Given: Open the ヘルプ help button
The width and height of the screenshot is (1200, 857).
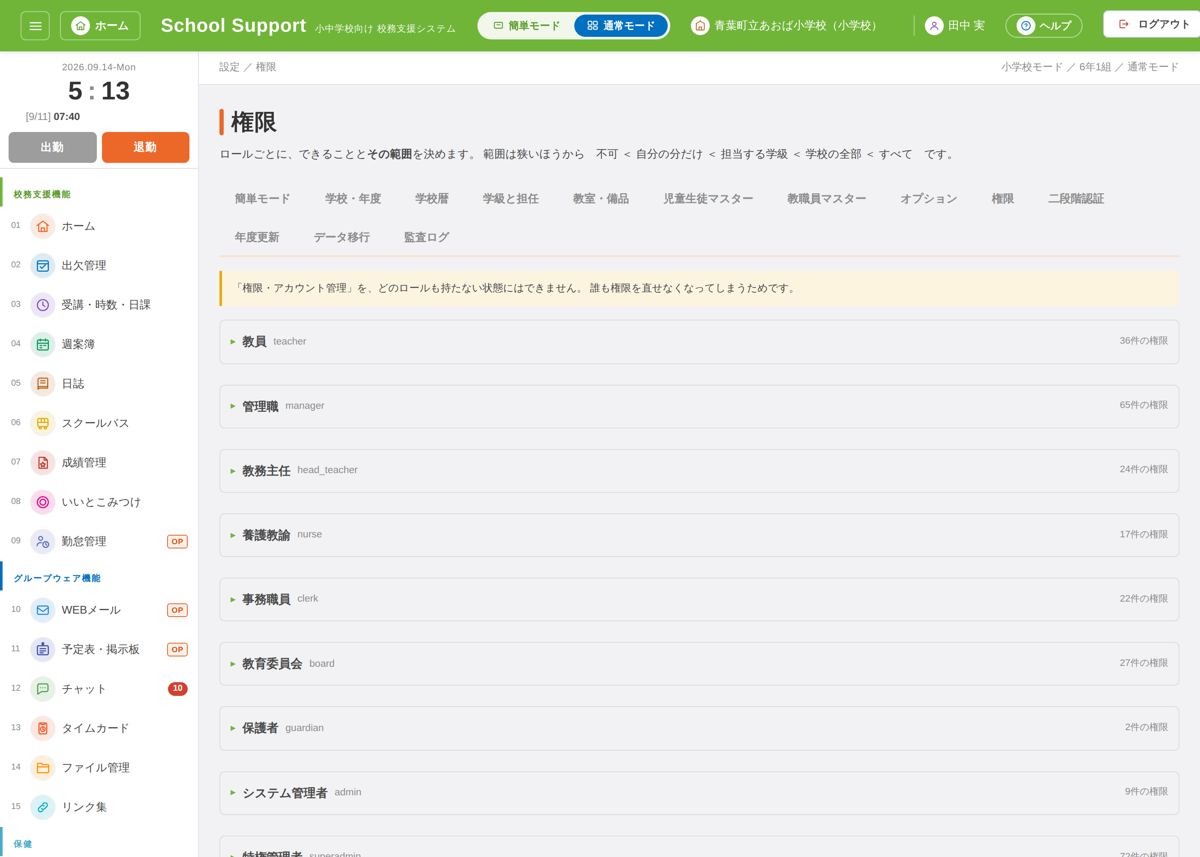Looking at the screenshot, I should [x=1044, y=26].
